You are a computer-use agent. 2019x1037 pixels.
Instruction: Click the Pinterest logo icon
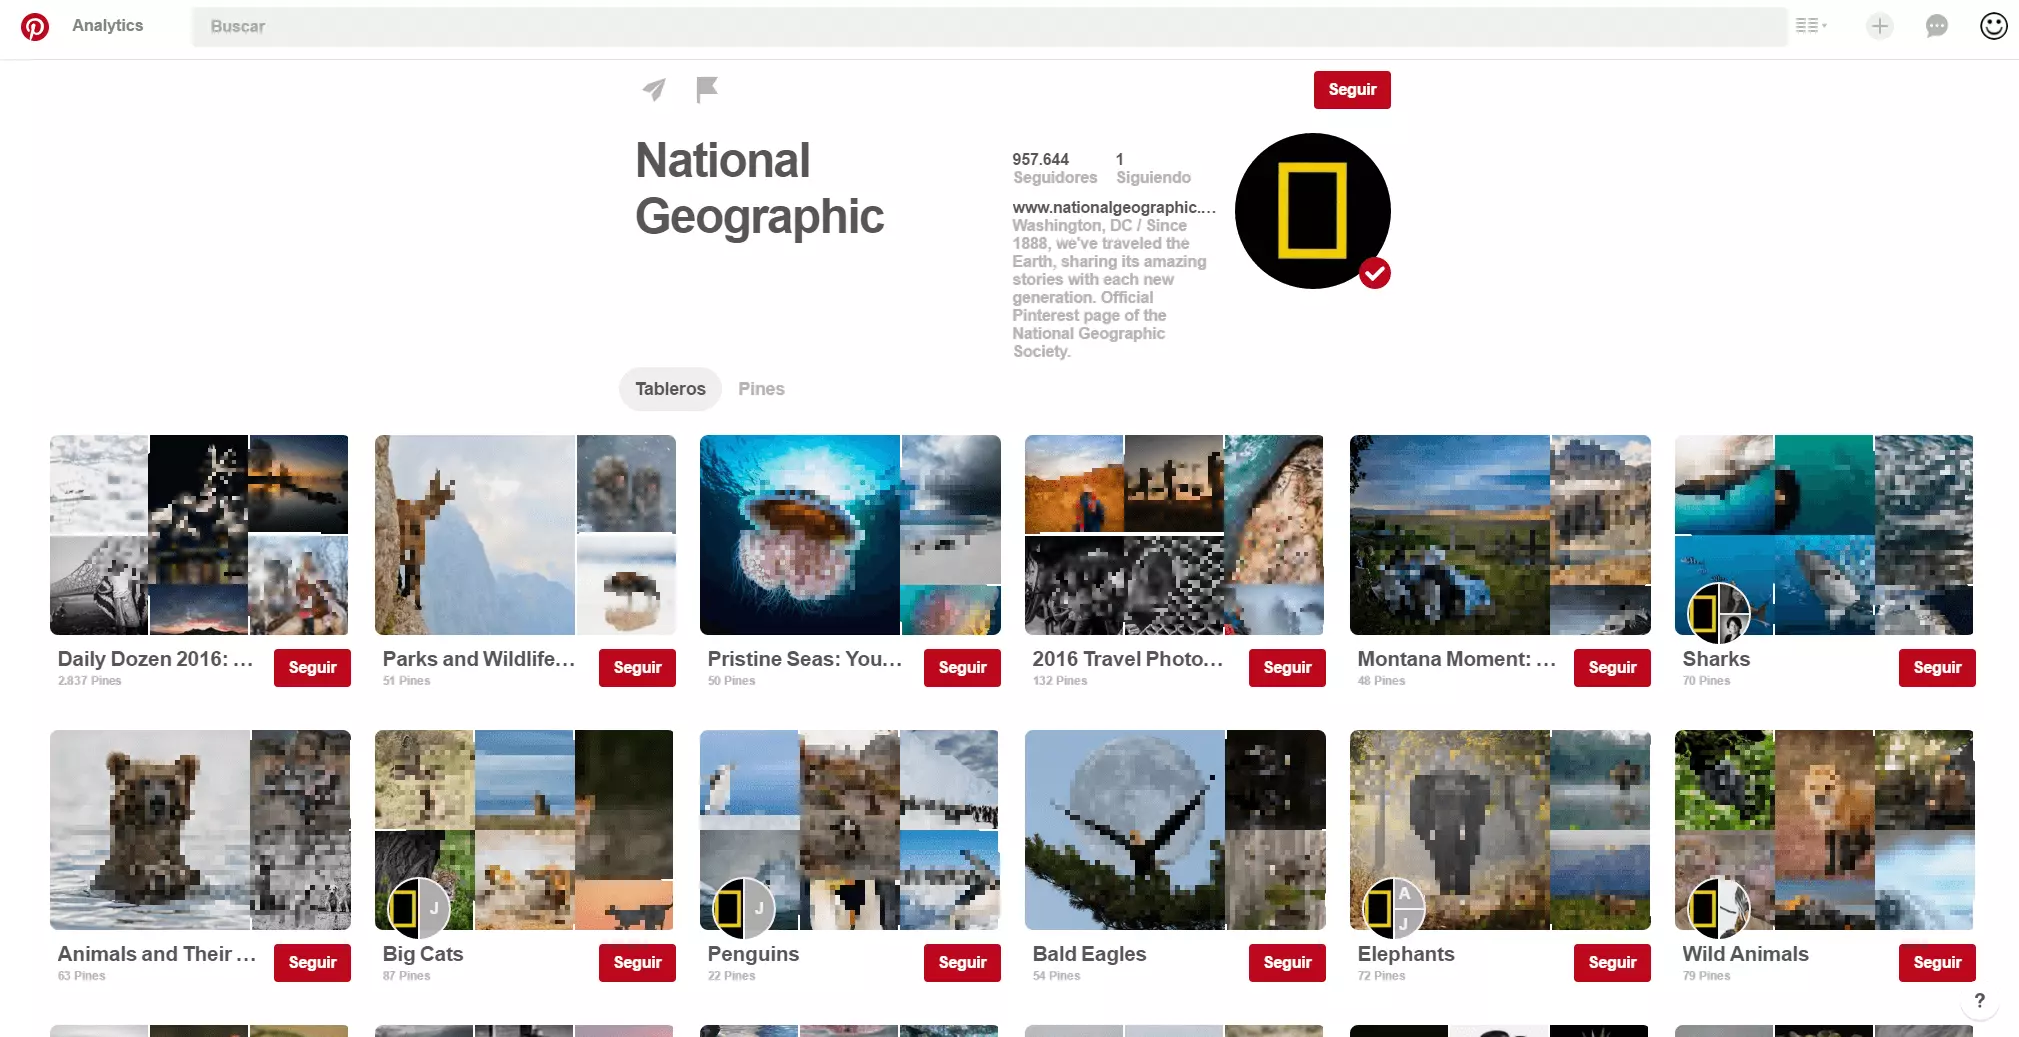pos(35,26)
